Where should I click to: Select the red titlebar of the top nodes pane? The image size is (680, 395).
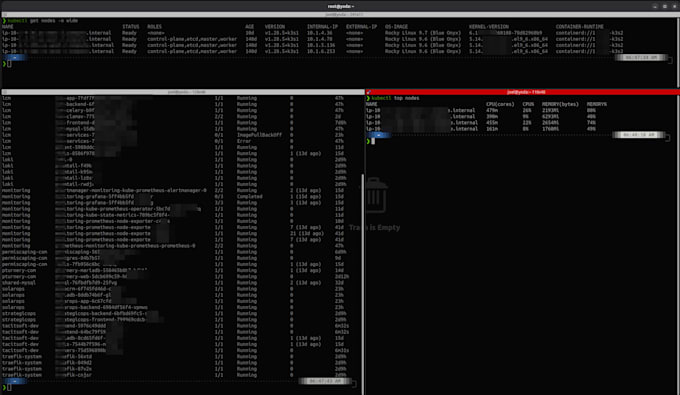523,92
